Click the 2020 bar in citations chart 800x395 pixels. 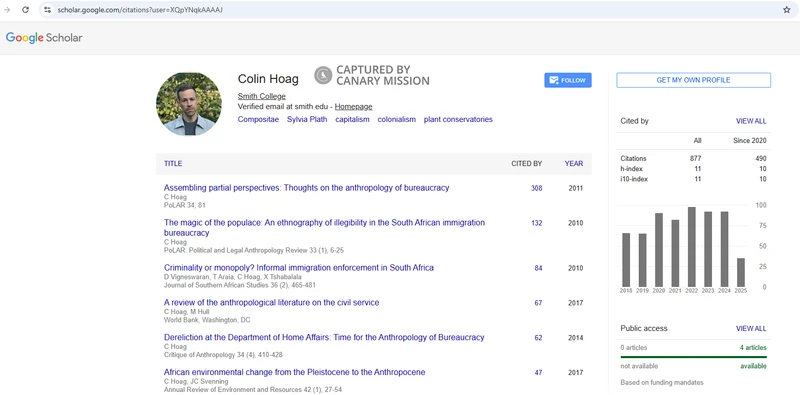pos(659,250)
